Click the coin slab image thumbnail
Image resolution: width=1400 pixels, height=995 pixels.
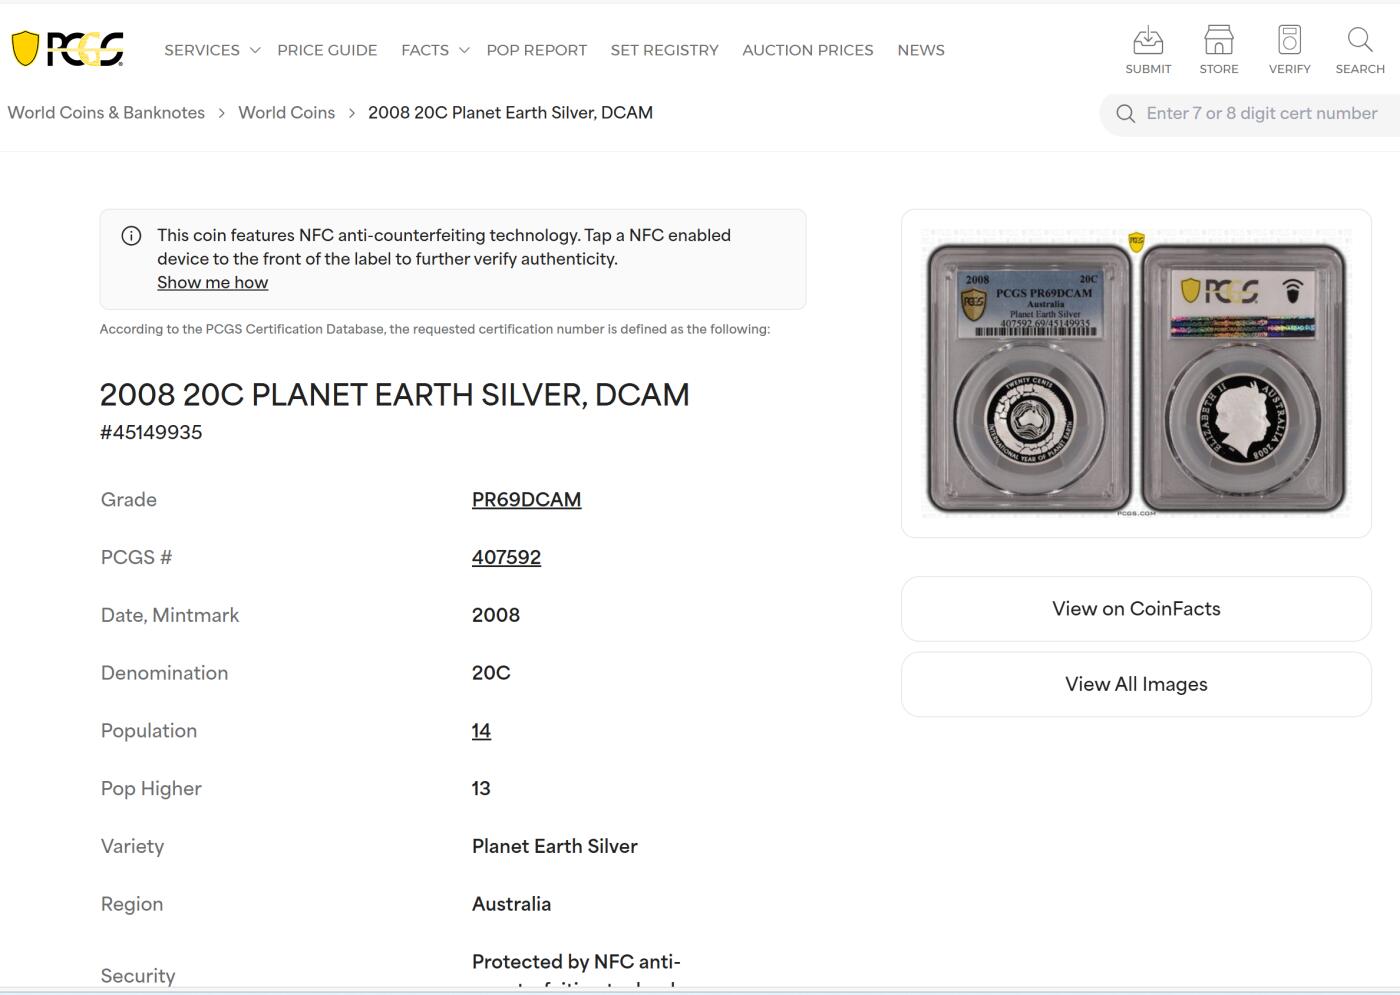[x=1136, y=373]
